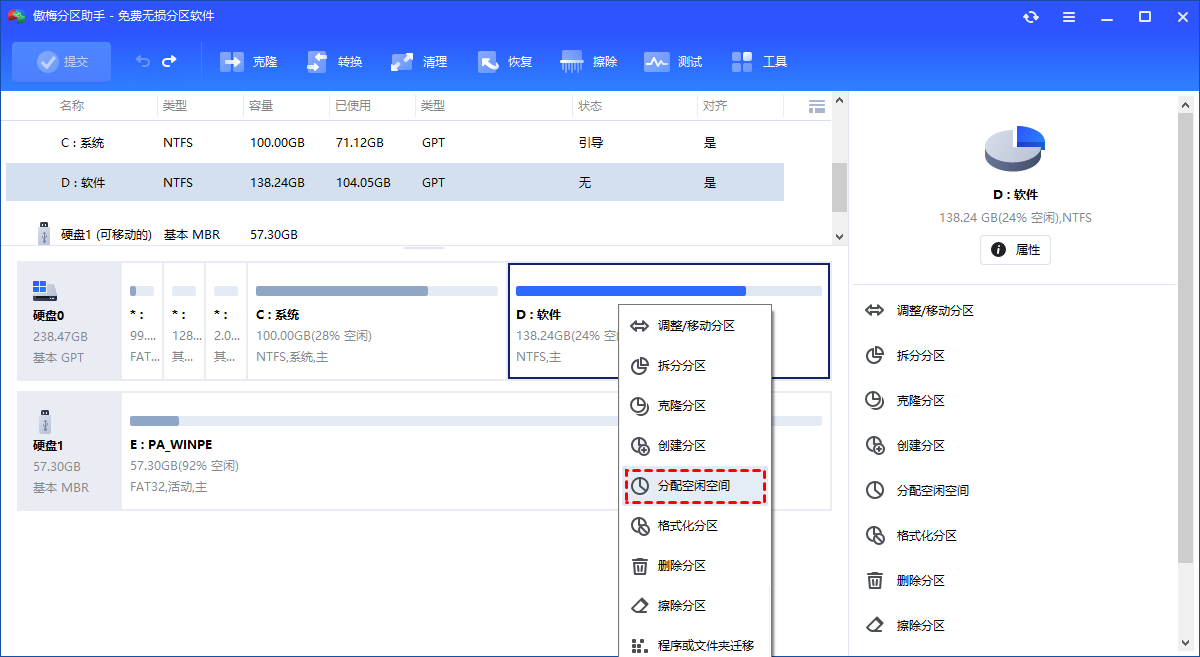
Task: Open the Cleanup (清理) toolbar icon
Action: (x=418, y=61)
